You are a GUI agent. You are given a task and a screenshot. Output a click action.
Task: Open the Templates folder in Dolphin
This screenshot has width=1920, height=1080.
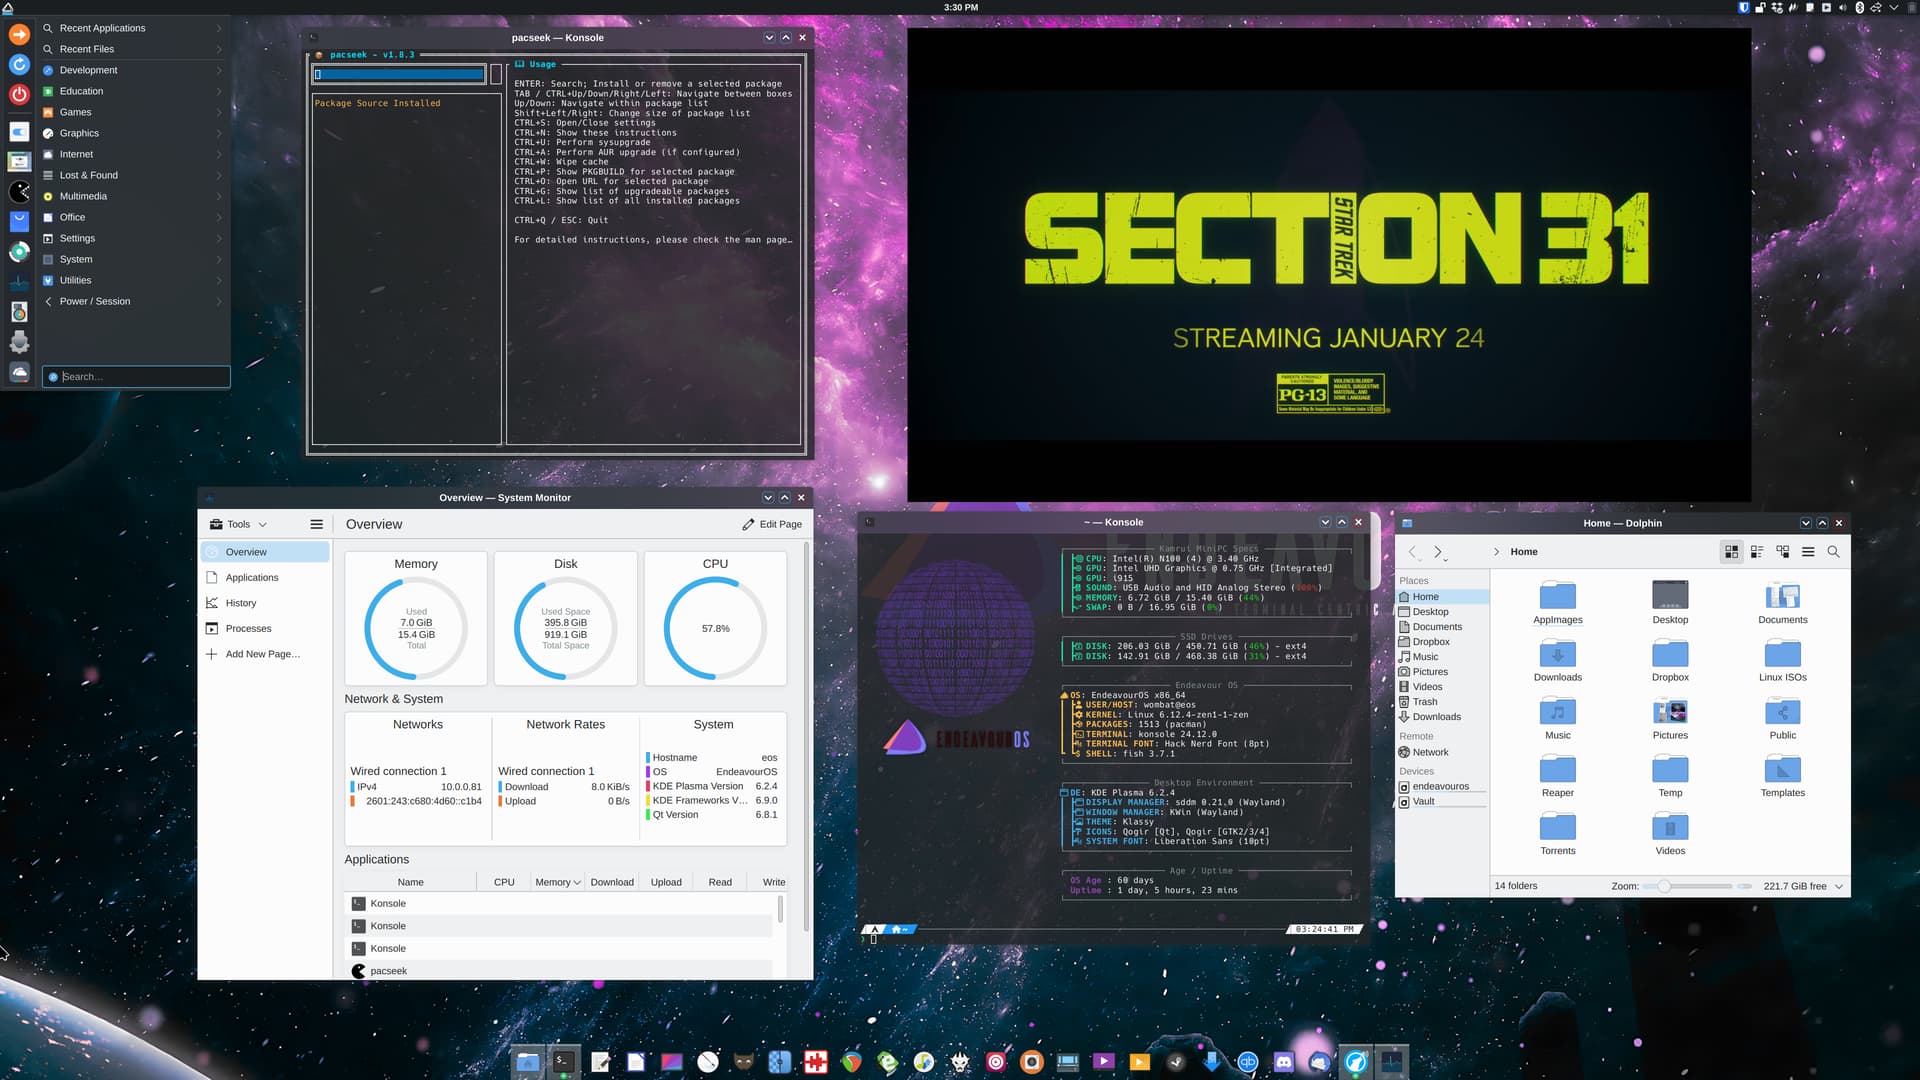[1782, 776]
